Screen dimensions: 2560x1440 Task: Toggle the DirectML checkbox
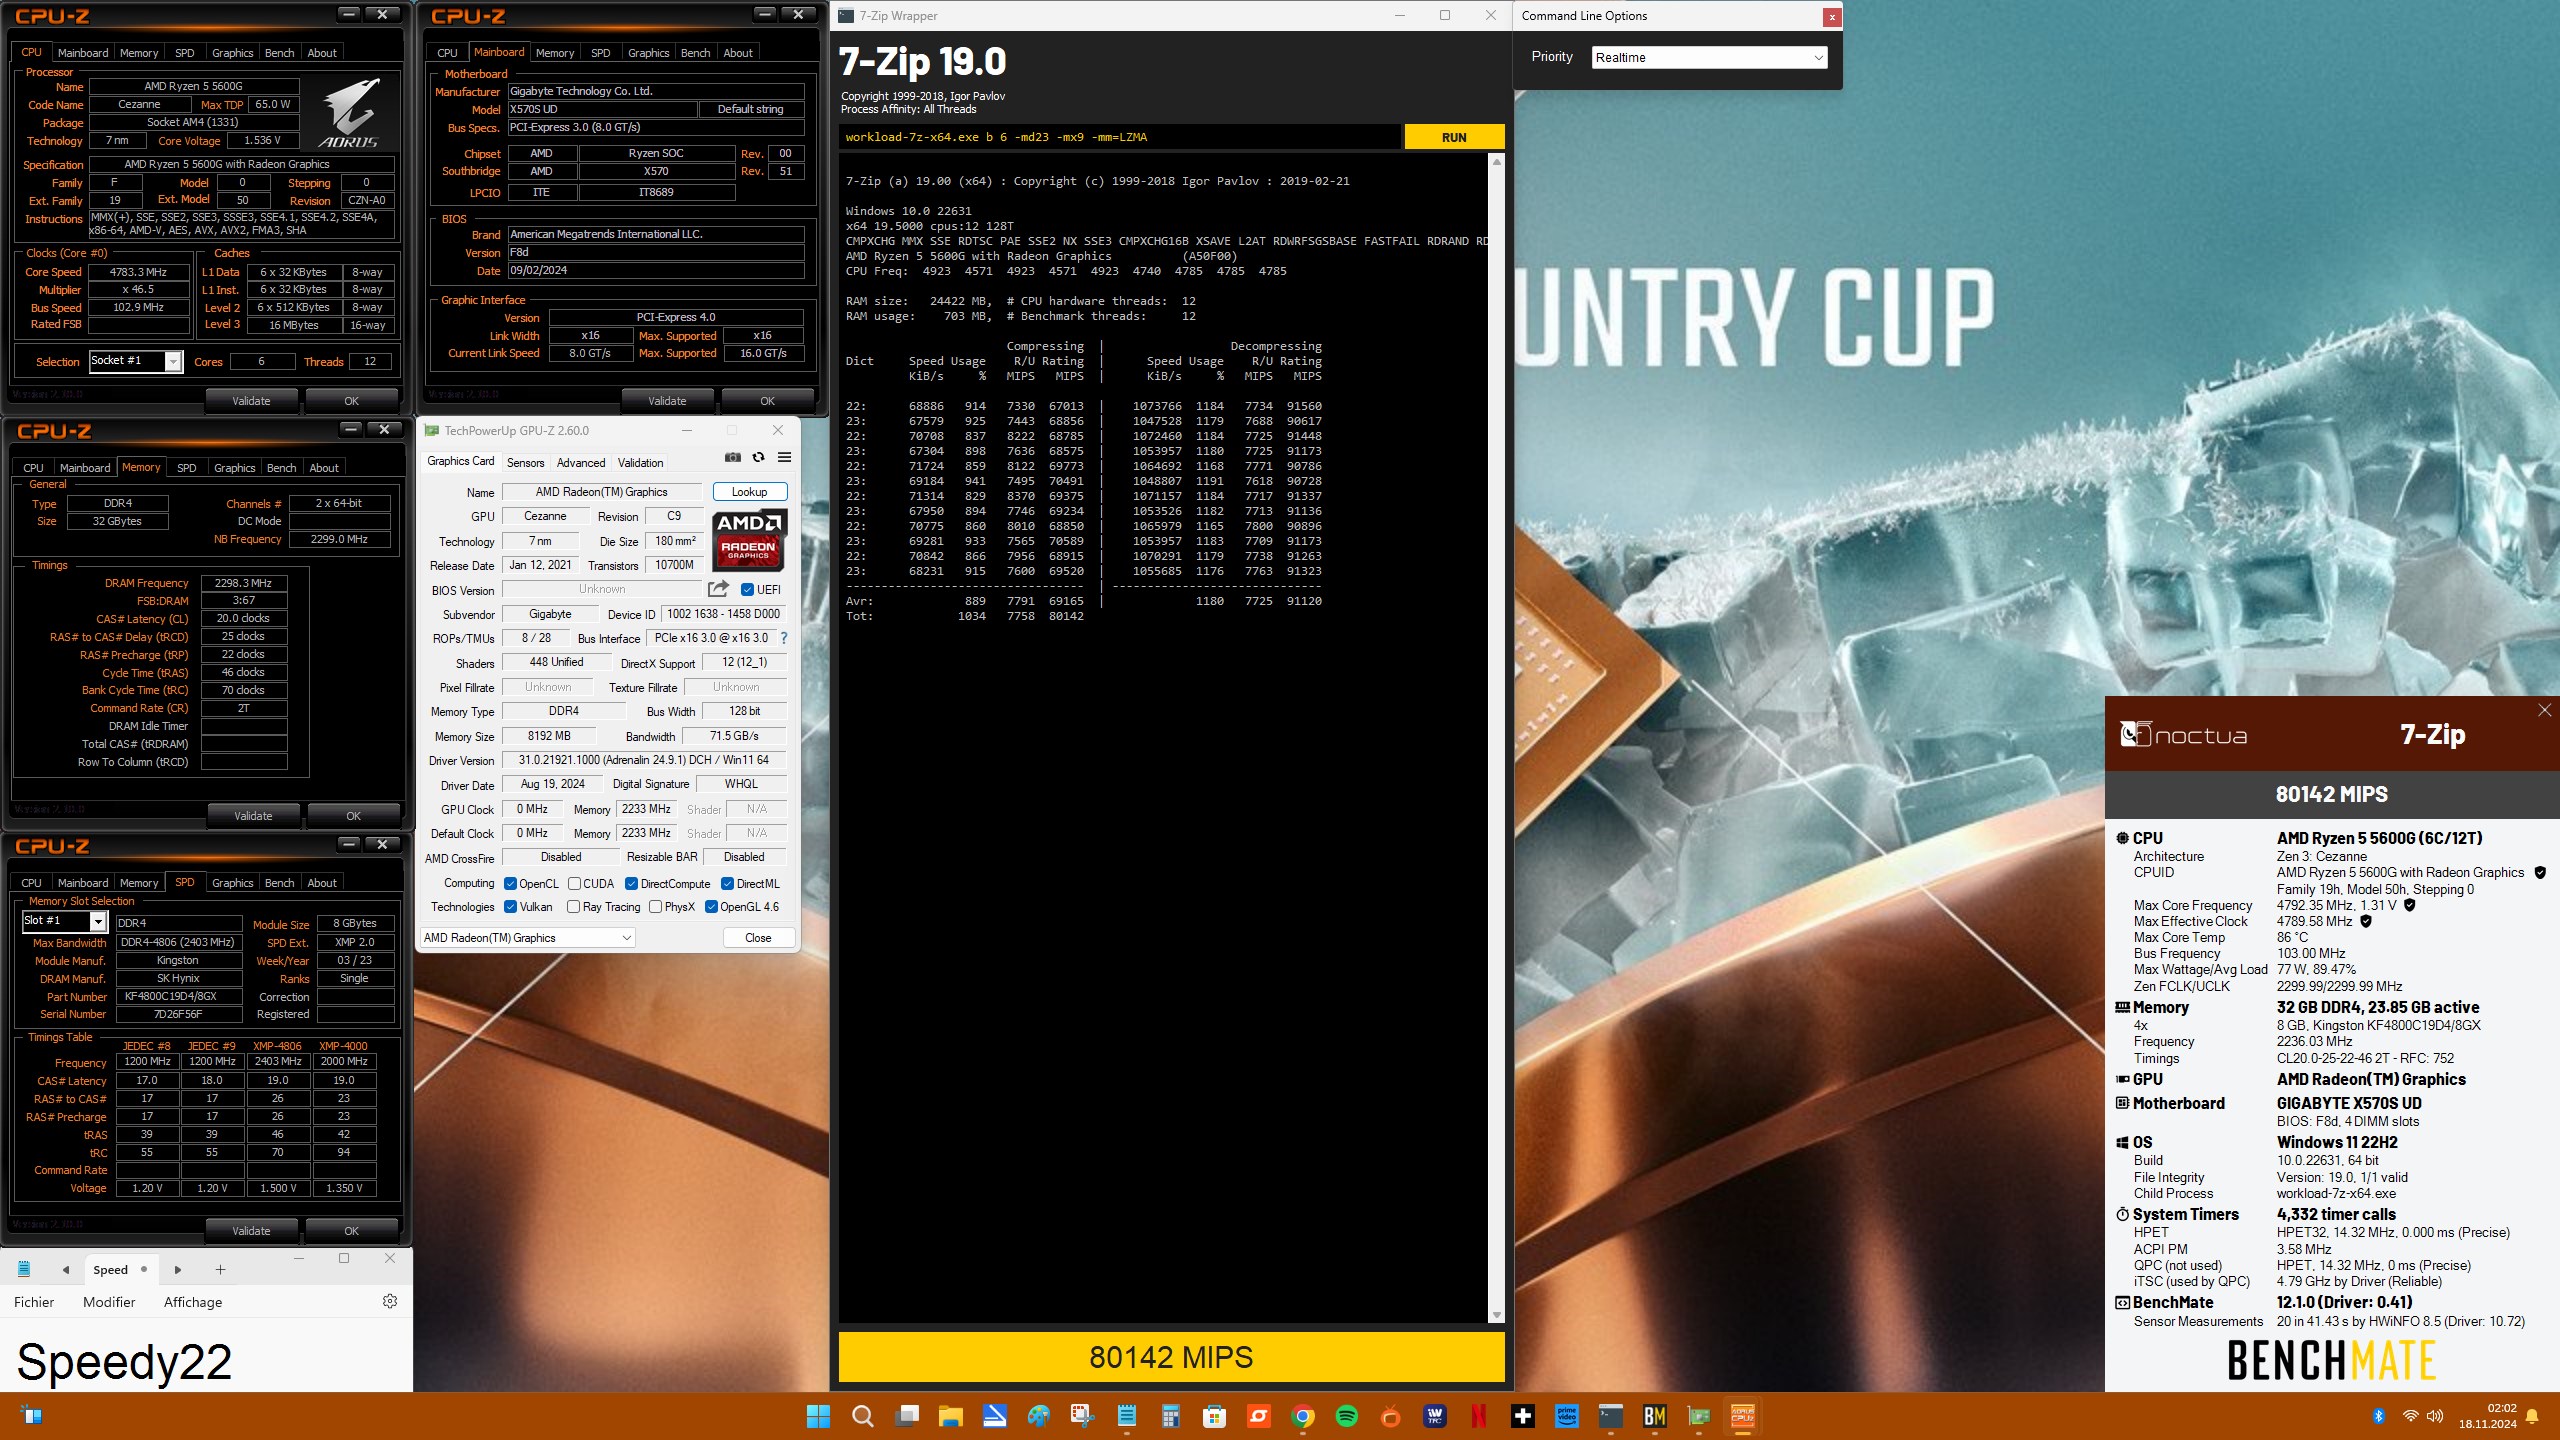point(728,883)
